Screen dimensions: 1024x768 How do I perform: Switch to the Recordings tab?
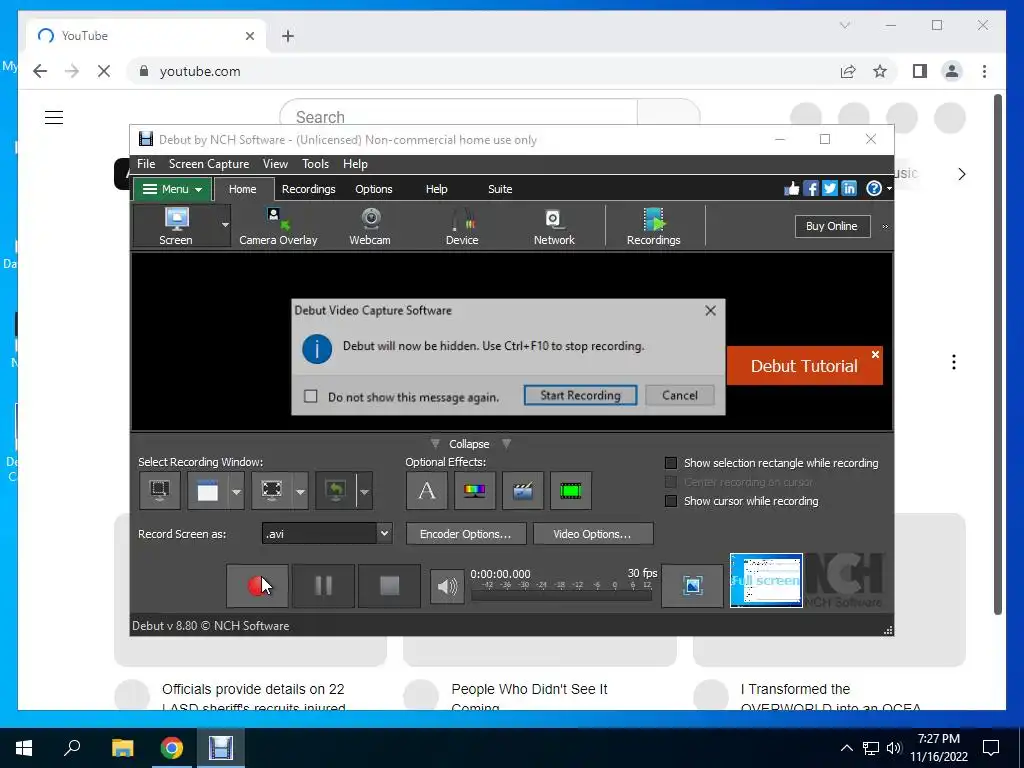308,189
